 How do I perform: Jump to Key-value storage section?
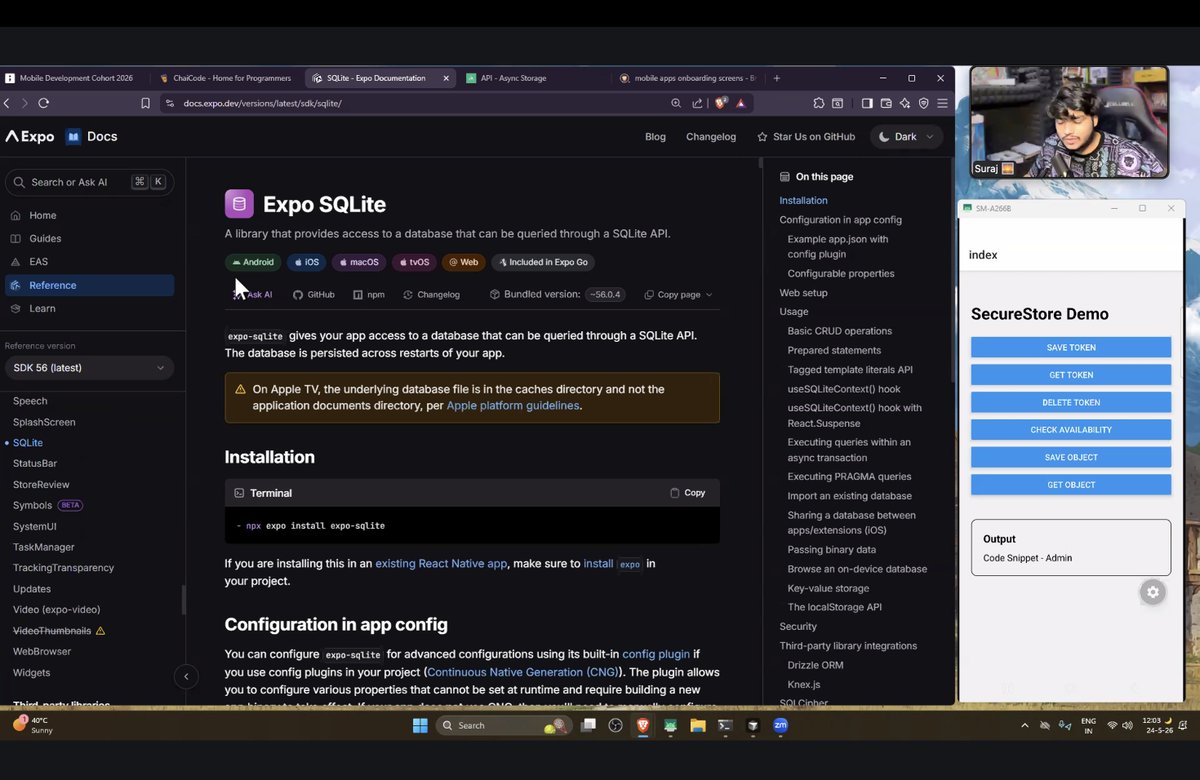click(x=828, y=588)
